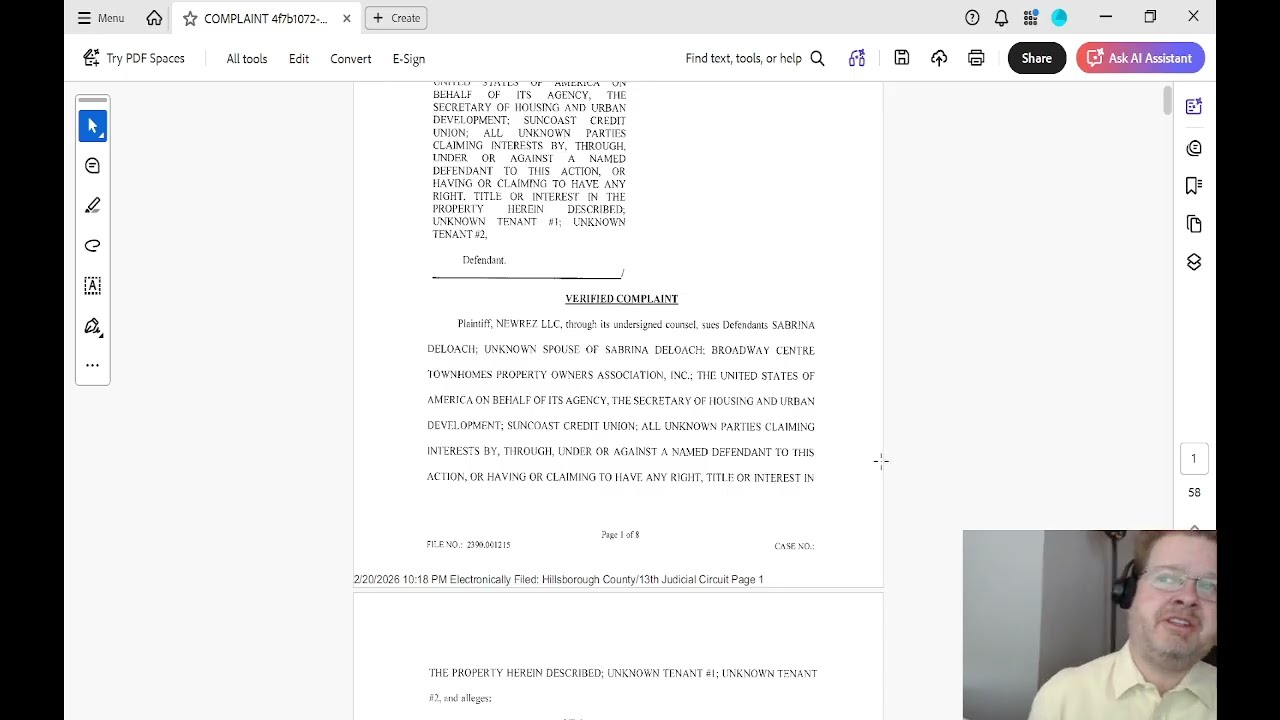
Task: Open the Adobe apps grid icon
Action: click(1030, 17)
